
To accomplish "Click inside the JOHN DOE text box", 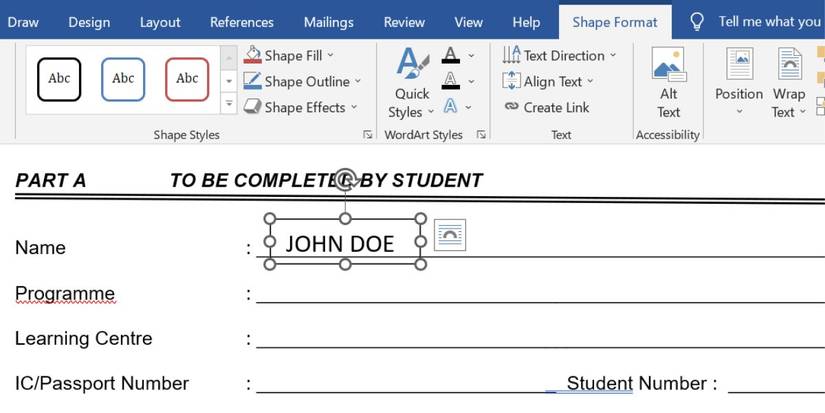I will (340, 243).
